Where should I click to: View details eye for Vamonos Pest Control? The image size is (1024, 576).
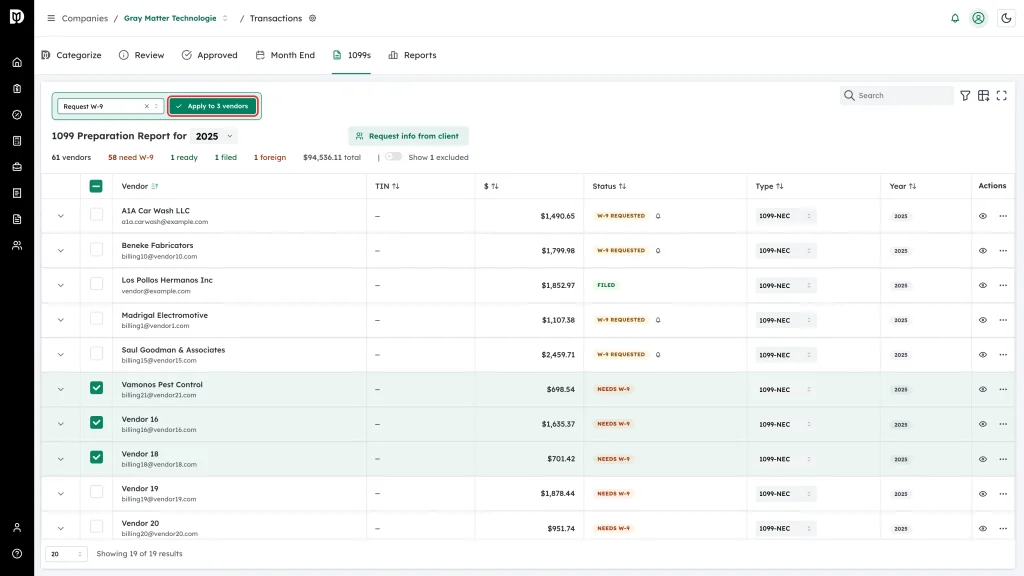(982, 390)
